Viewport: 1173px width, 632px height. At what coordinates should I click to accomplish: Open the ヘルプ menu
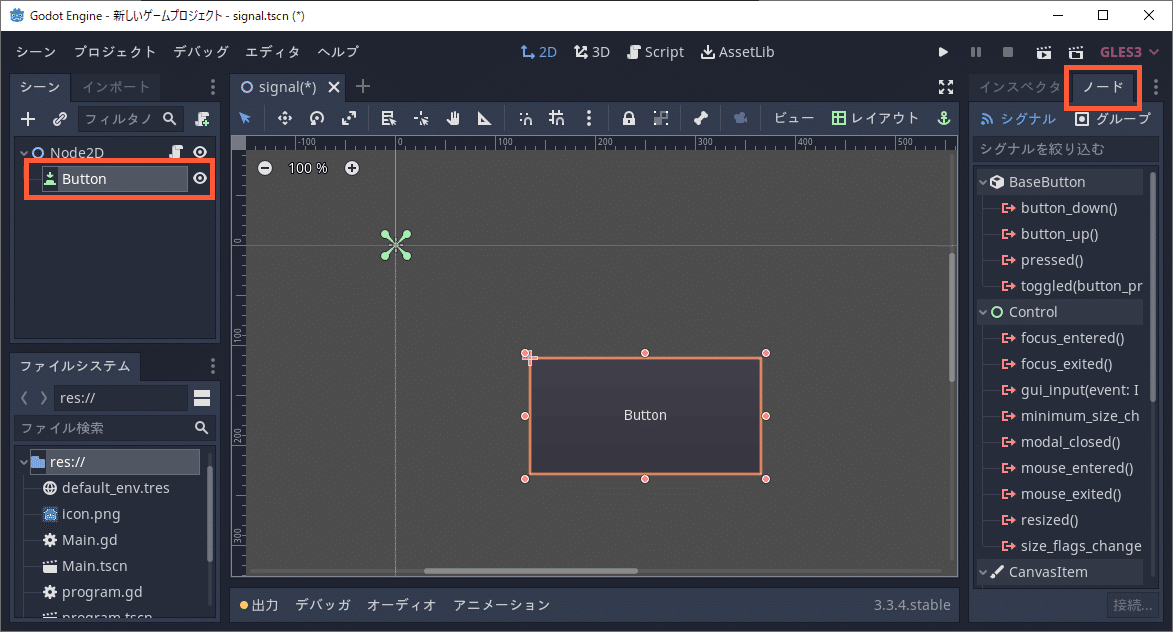(x=337, y=52)
